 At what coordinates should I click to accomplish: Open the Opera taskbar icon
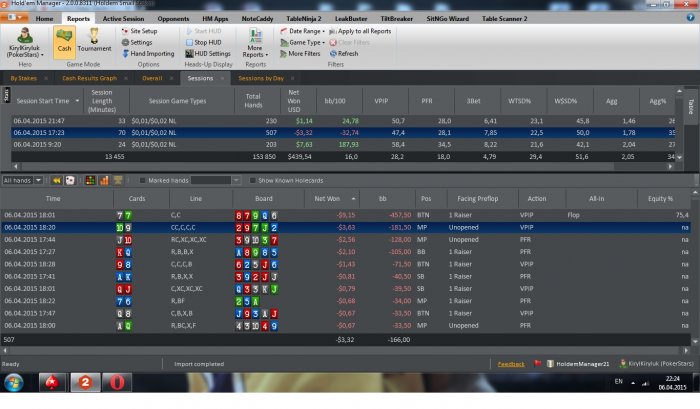117,382
